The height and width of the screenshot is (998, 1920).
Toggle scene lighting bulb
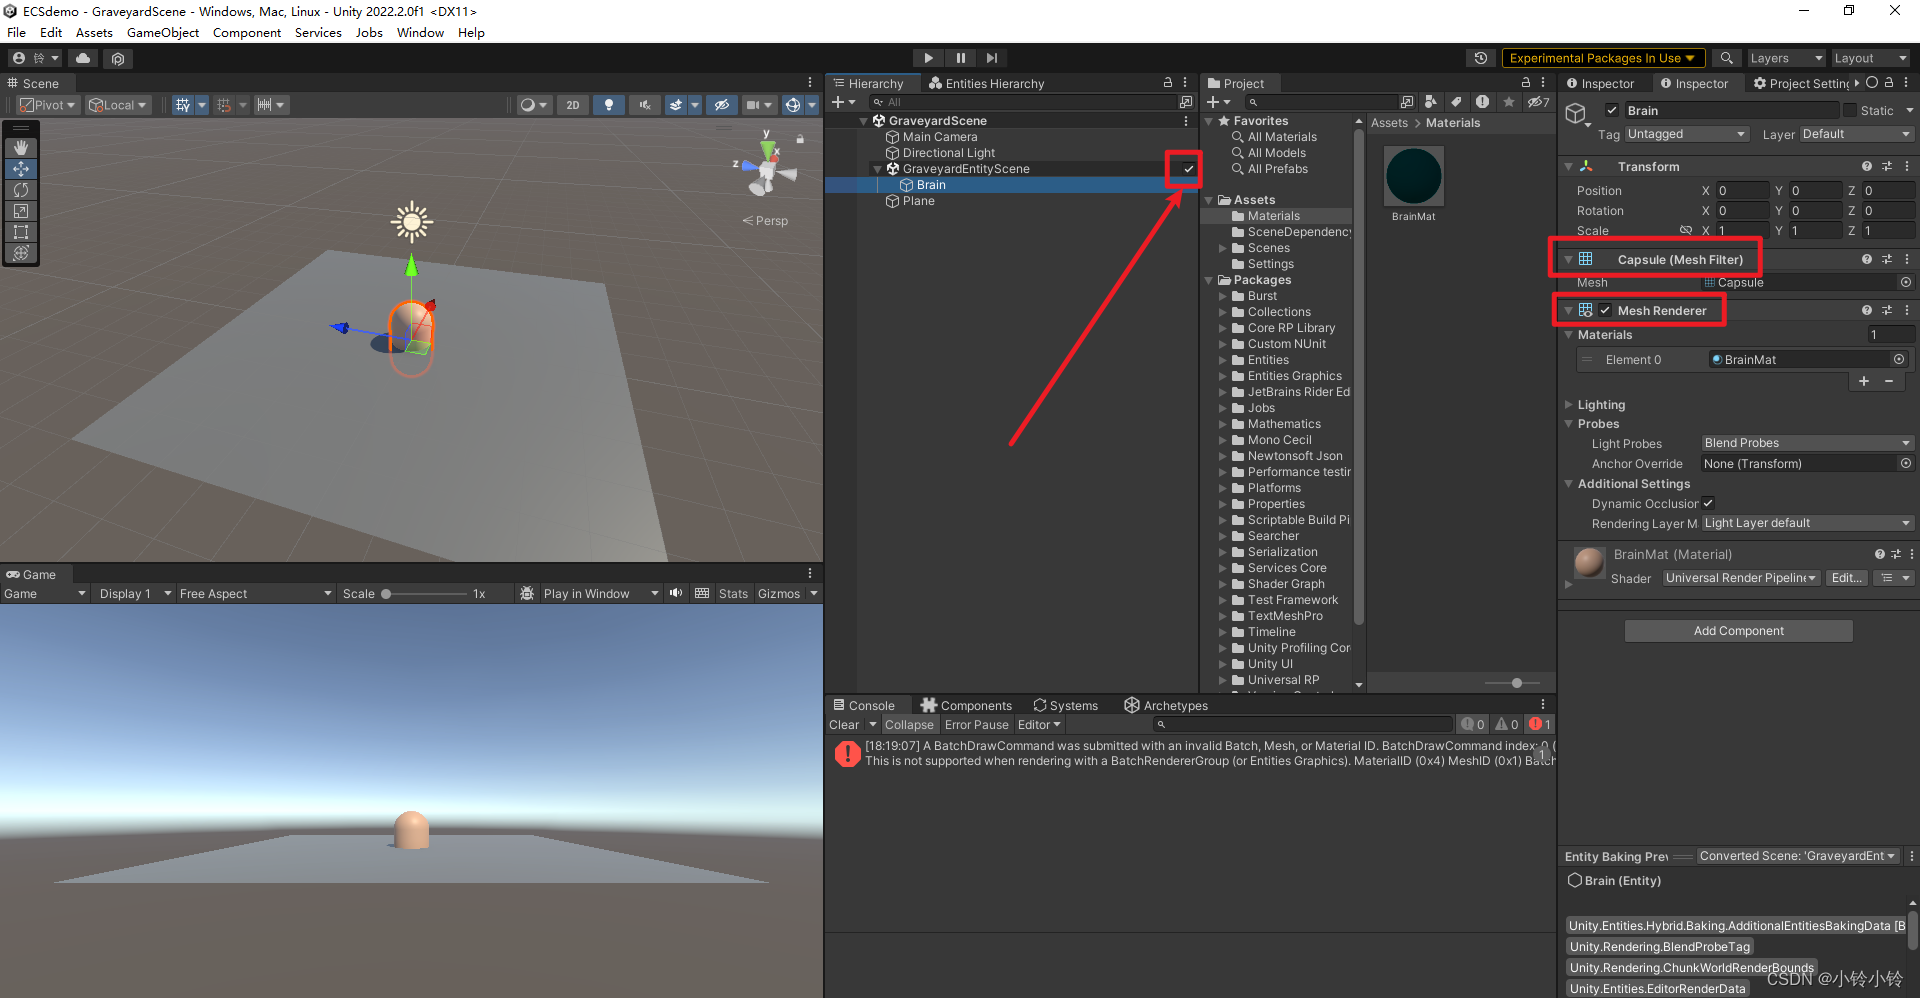[608, 105]
